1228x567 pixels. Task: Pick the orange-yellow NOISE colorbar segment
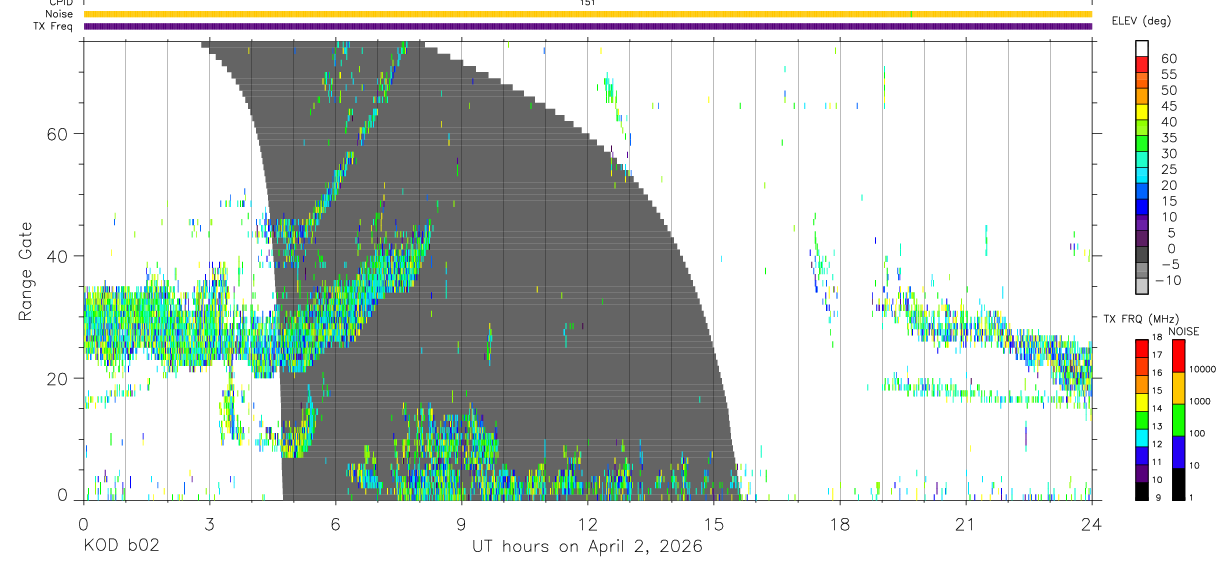(x=1179, y=388)
